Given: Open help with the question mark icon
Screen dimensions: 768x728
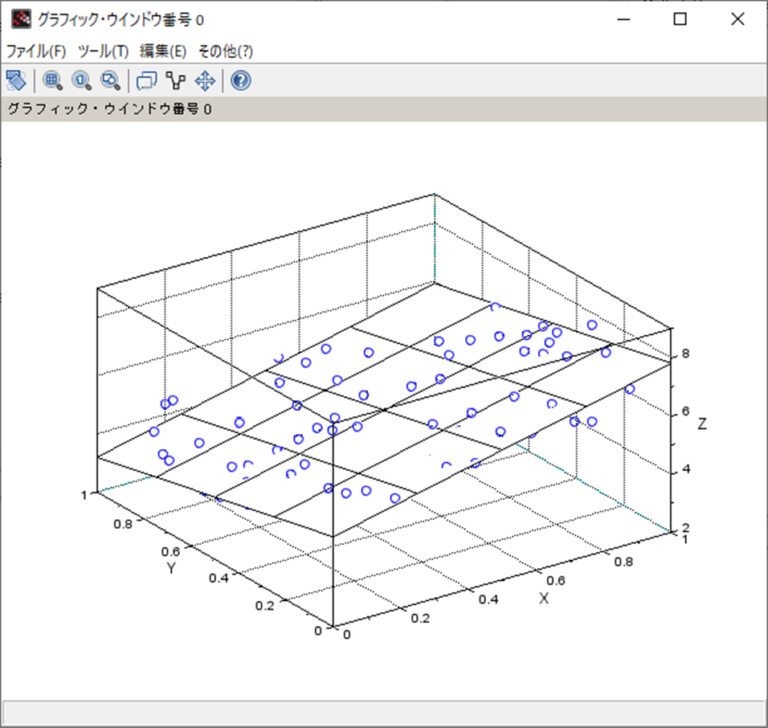Looking at the screenshot, I should [241, 81].
